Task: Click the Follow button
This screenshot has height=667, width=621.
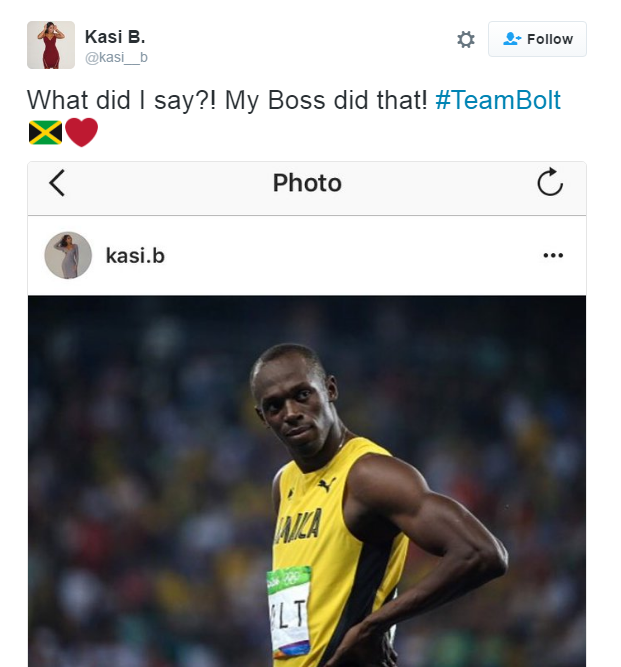Action: (537, 39)
